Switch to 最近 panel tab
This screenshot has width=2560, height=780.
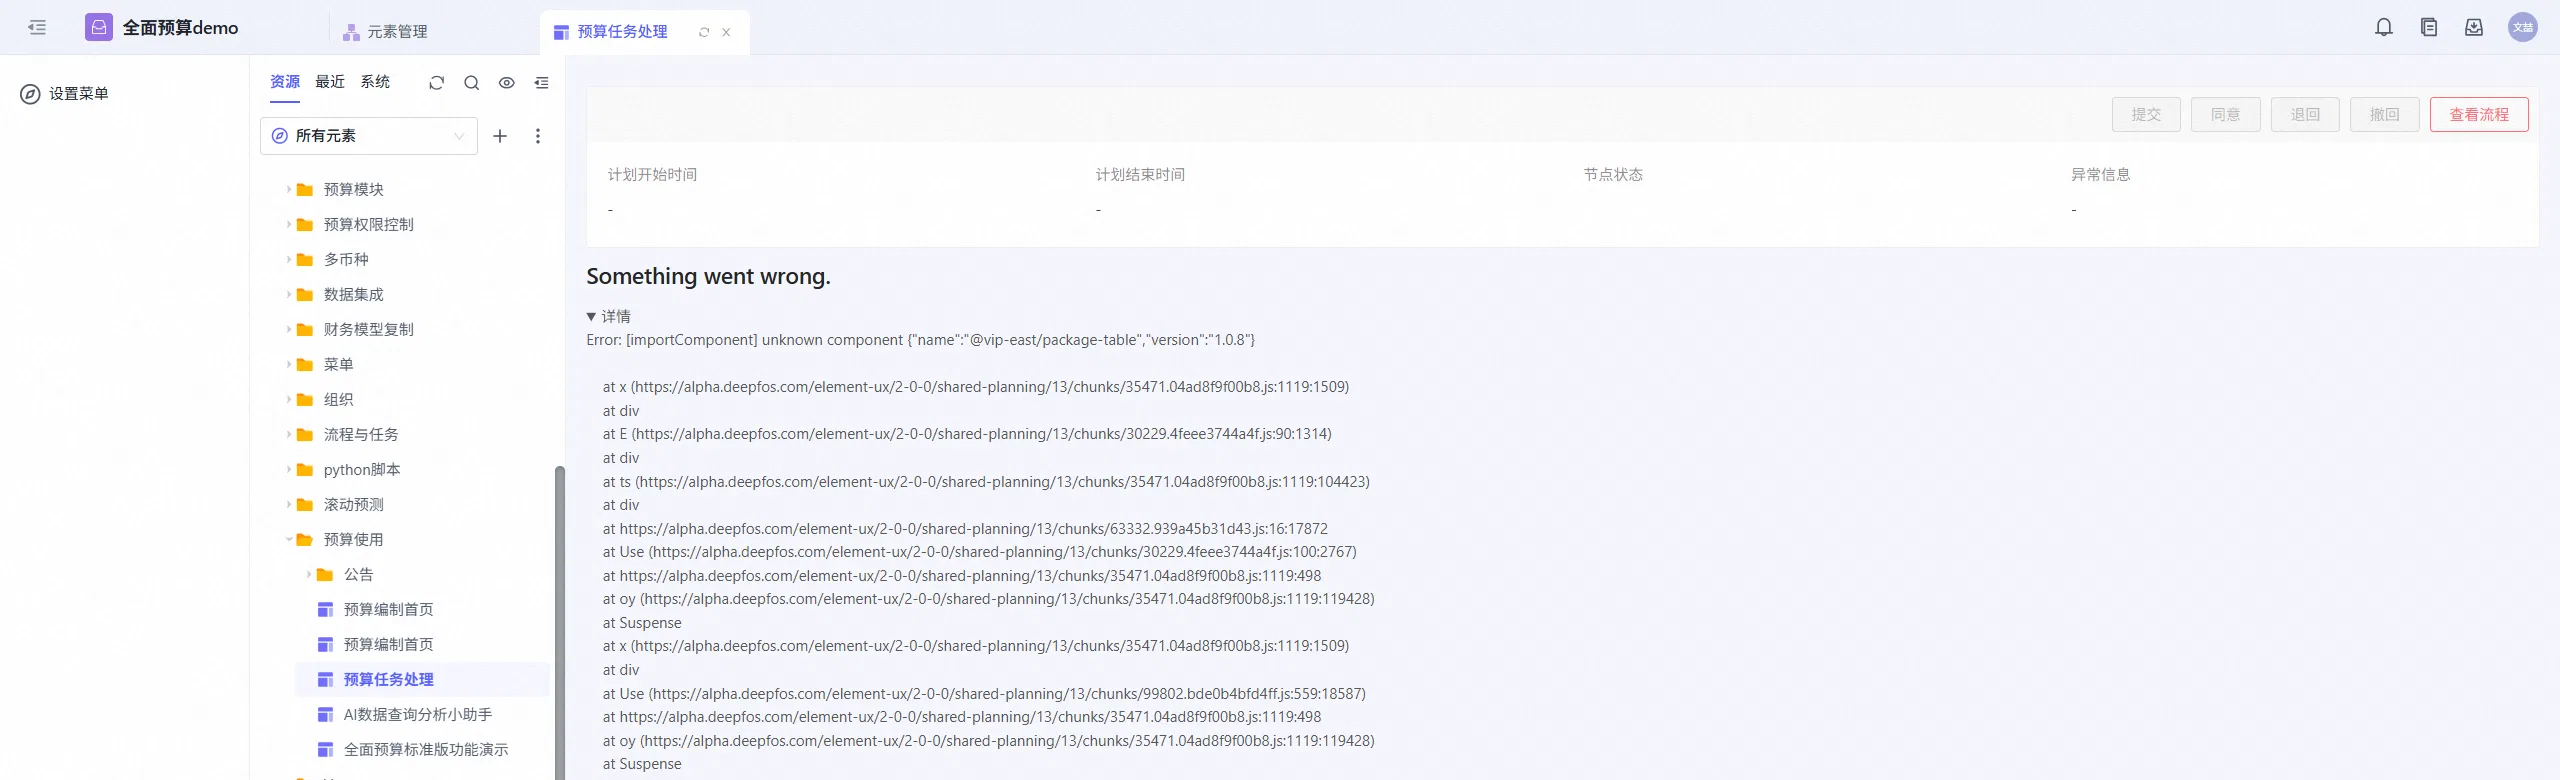point(330,82)
